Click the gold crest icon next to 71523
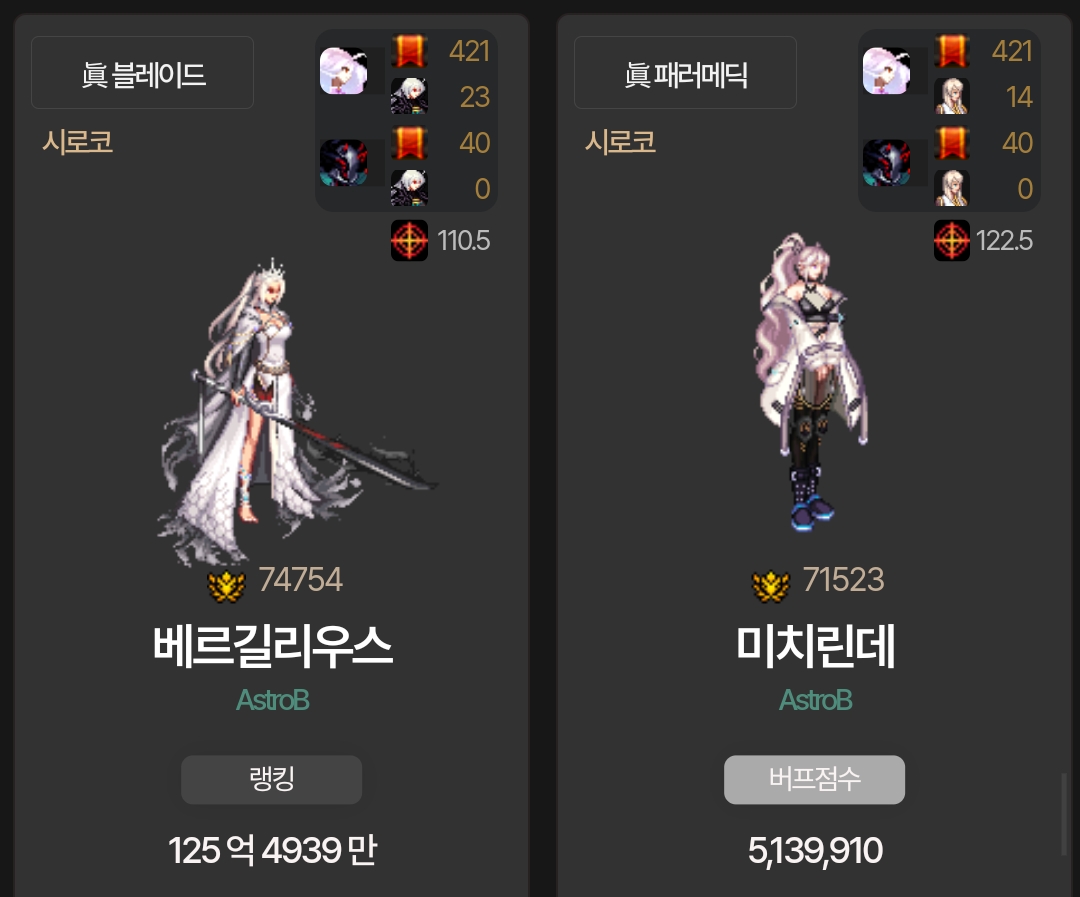 (770, 586)
